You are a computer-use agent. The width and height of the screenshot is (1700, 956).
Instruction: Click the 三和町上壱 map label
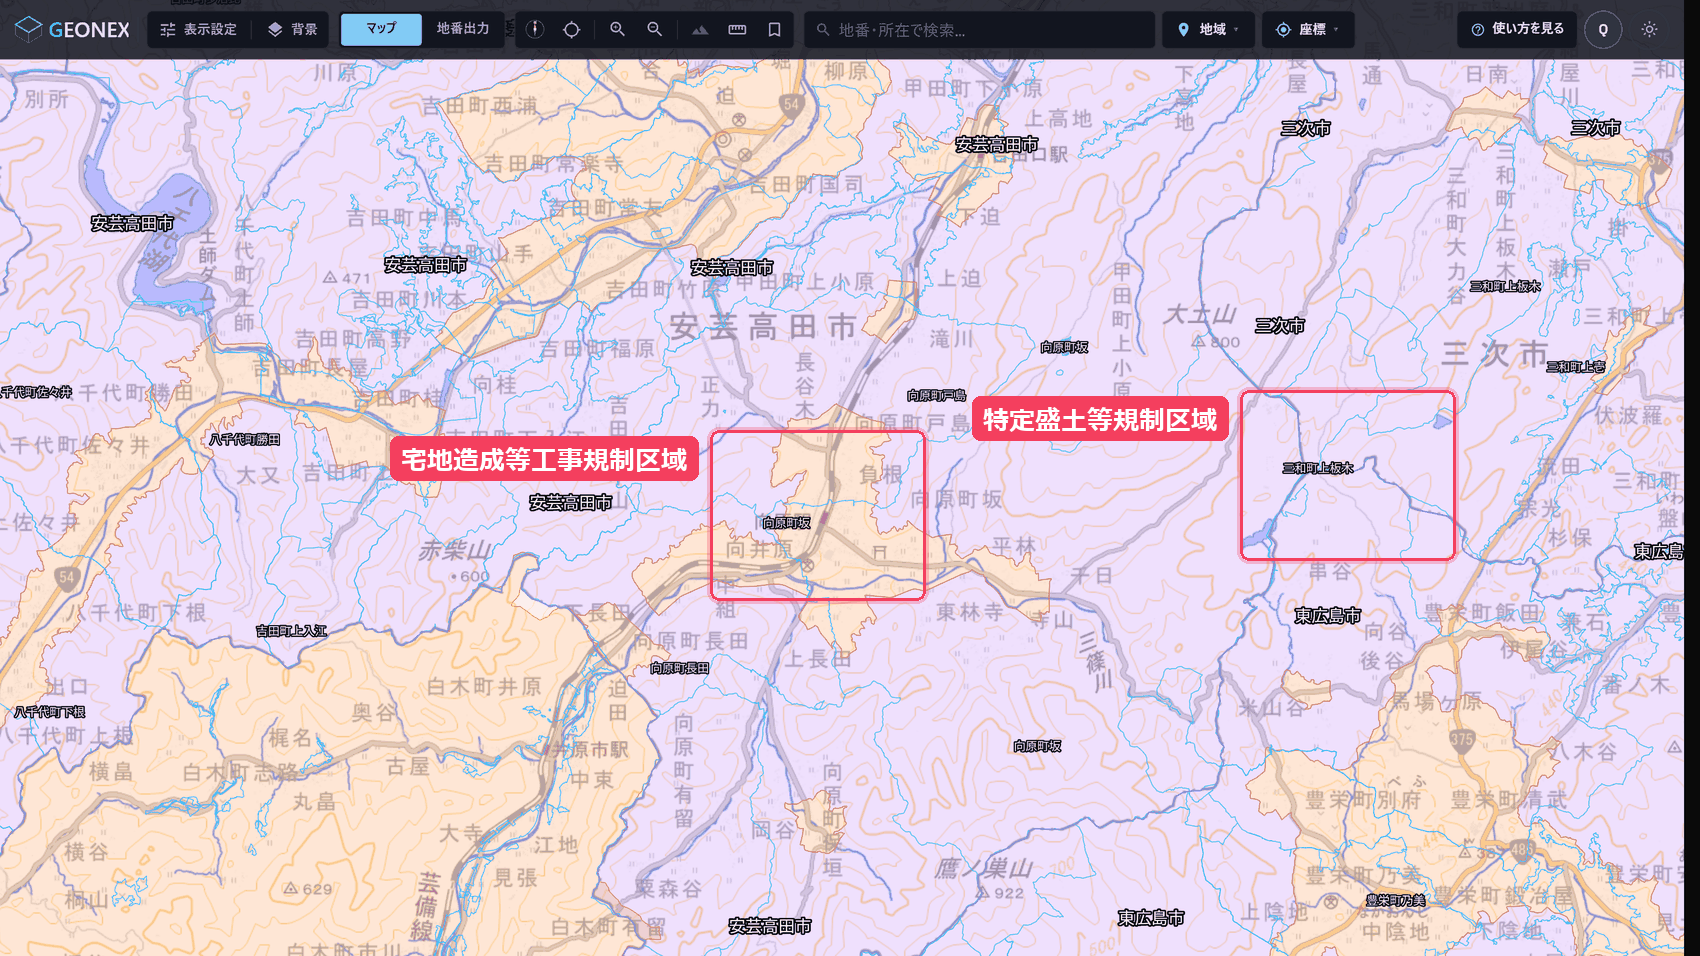pyautogui.click(x=1576, y=367)
